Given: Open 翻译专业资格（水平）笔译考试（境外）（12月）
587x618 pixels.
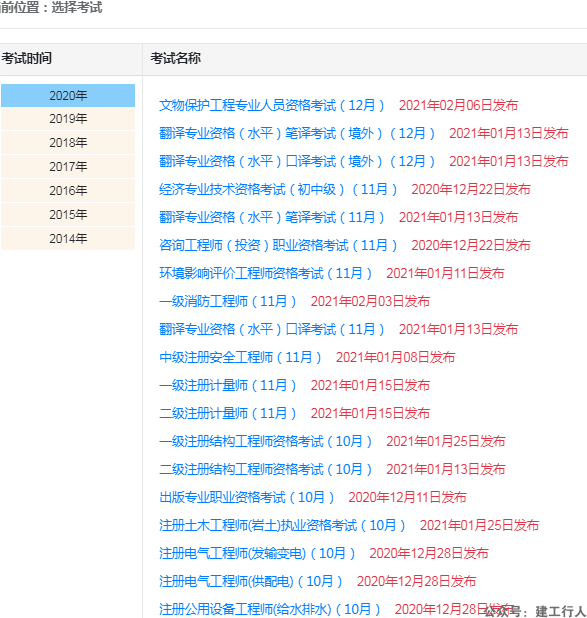Looking at the screenshot, I should point(297,133).
